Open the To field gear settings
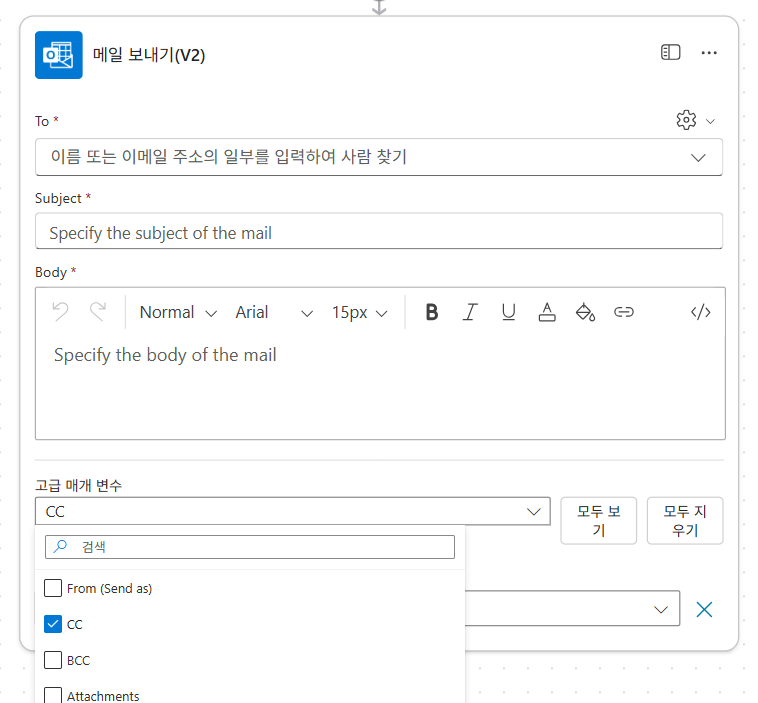Image resolution: width=758 pixels, height=703 pixels. [686, 120]
